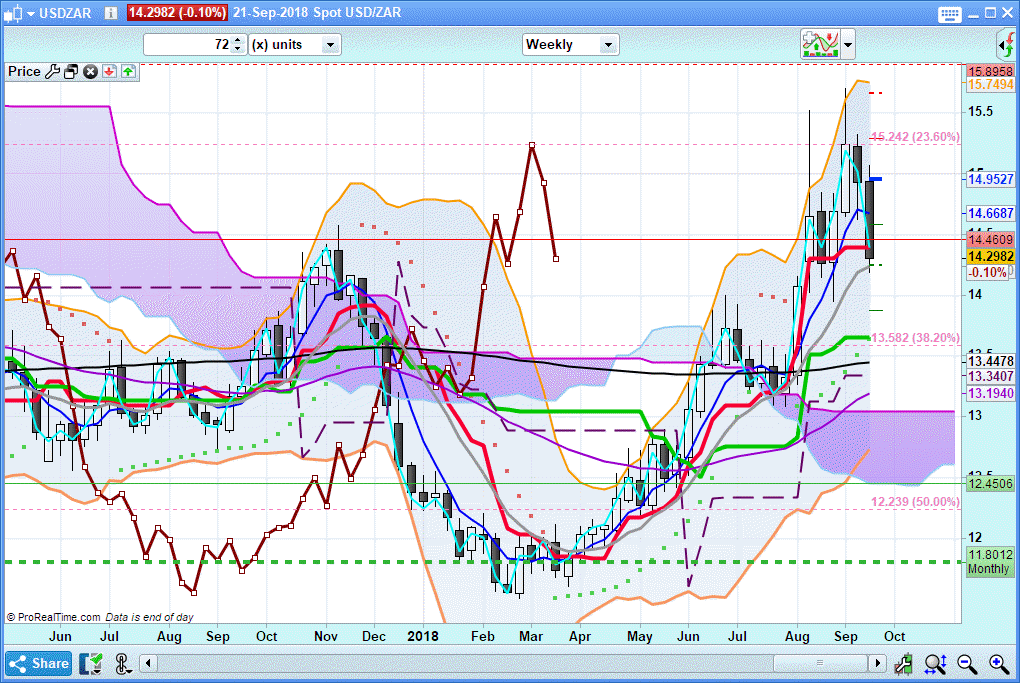Image resolution: width=1020 pixels, height=683 pixels.
Task: Move Price panel down with red arrow
Action: pos(109,72)
